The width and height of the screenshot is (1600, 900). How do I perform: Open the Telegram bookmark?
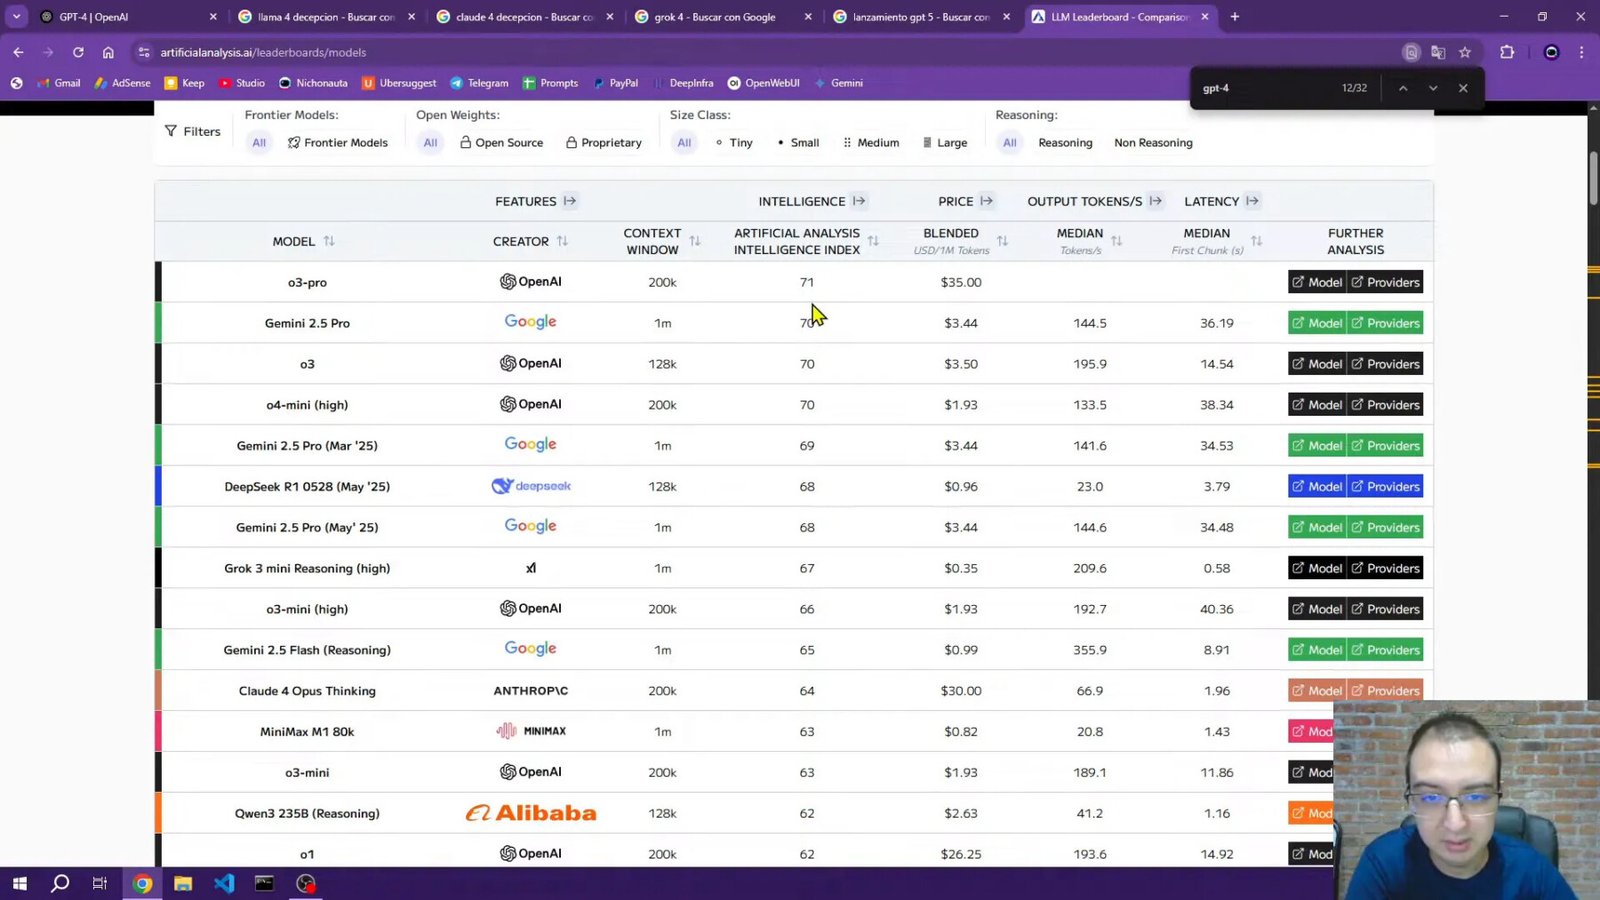click(x=480, y=83)
